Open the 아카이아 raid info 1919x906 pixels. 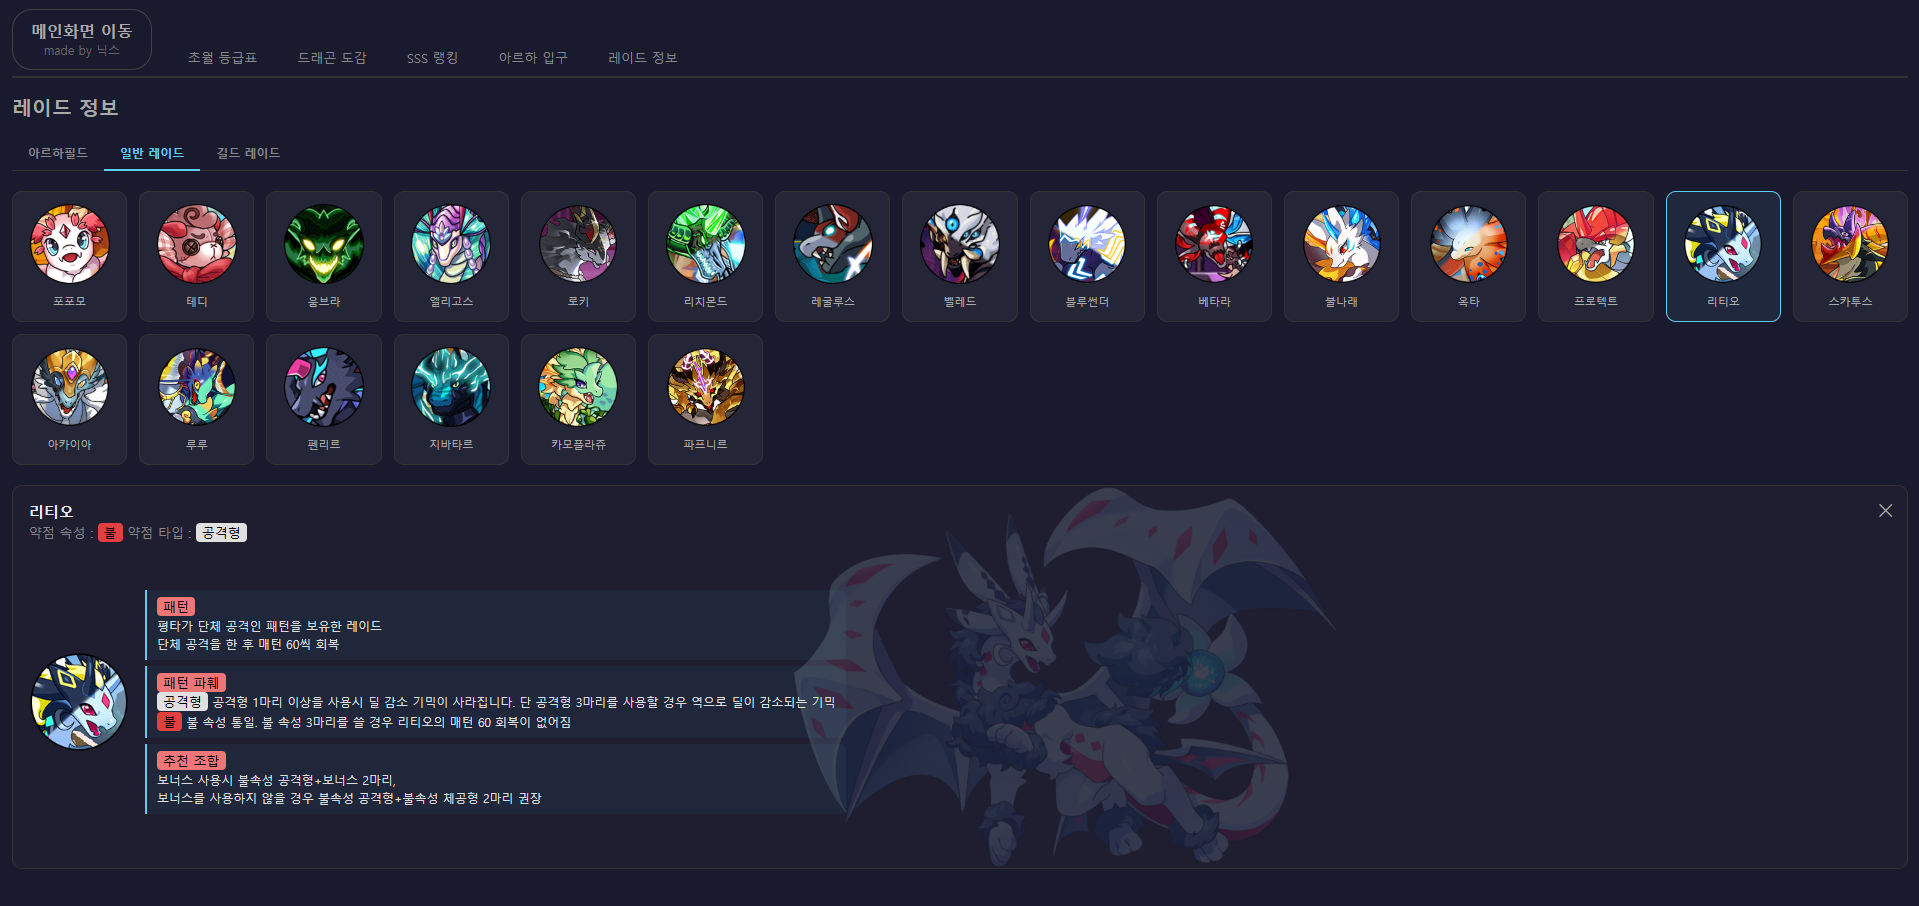coord(69,399)
